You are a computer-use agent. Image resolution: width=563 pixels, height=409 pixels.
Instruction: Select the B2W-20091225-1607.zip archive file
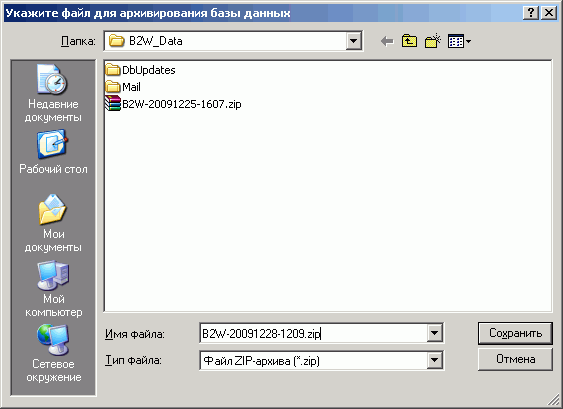(x=173, y=104)
